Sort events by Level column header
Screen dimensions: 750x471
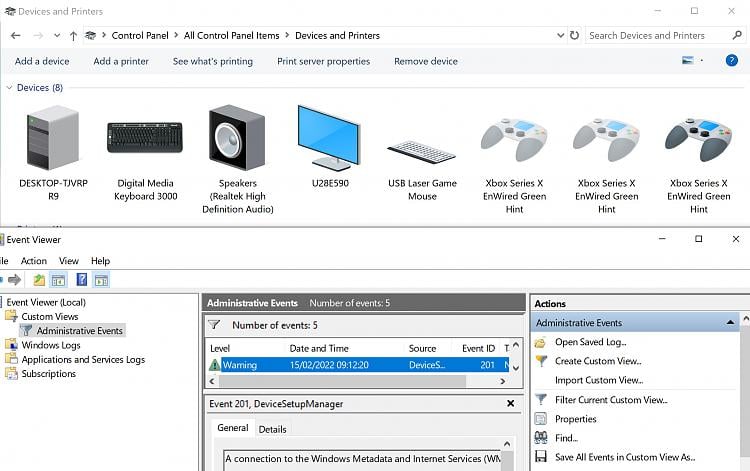[220, 348]
